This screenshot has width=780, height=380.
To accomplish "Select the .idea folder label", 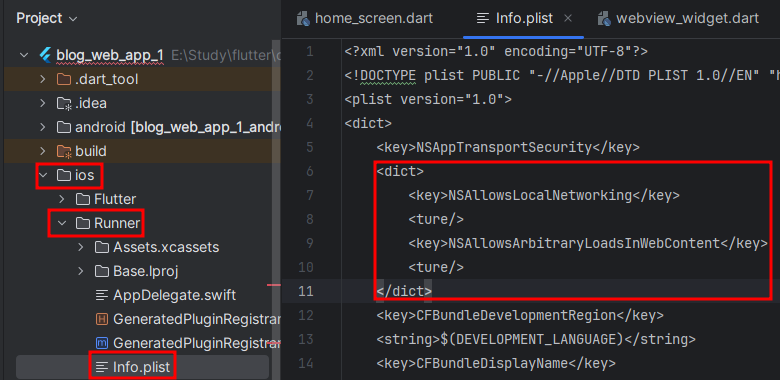I will [91, 103].
